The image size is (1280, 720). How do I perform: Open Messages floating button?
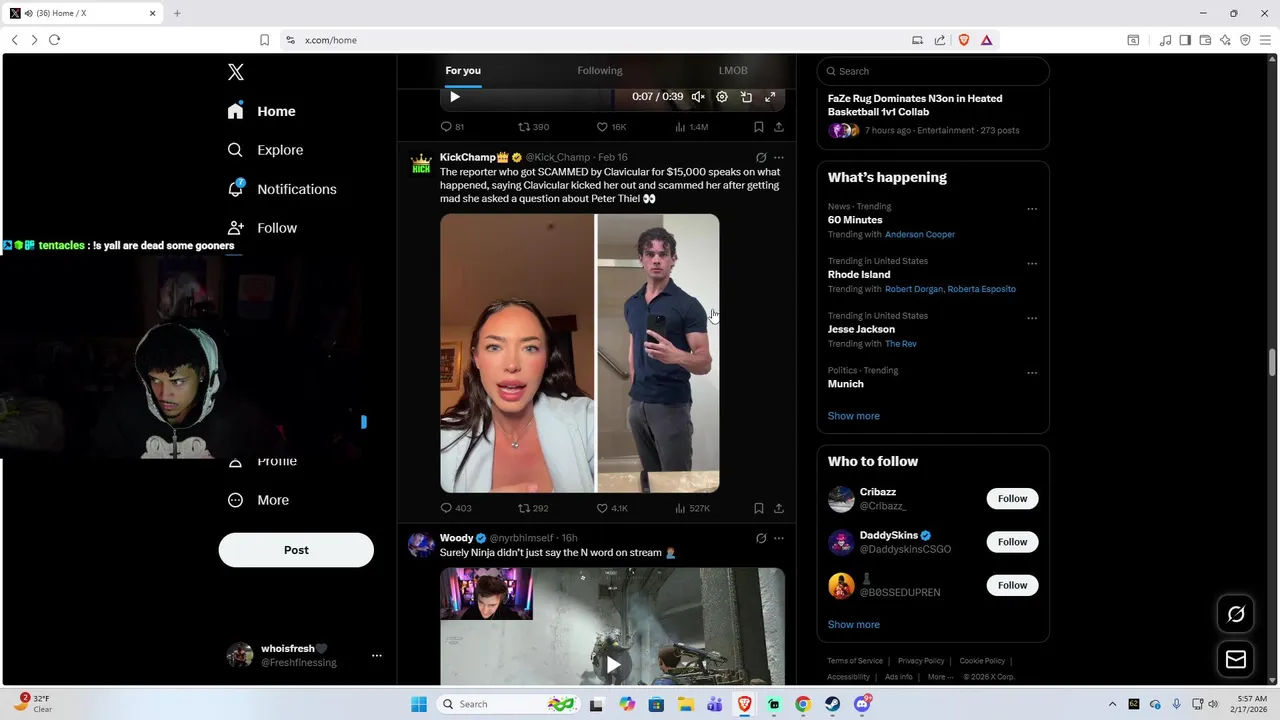point(1236,659)
